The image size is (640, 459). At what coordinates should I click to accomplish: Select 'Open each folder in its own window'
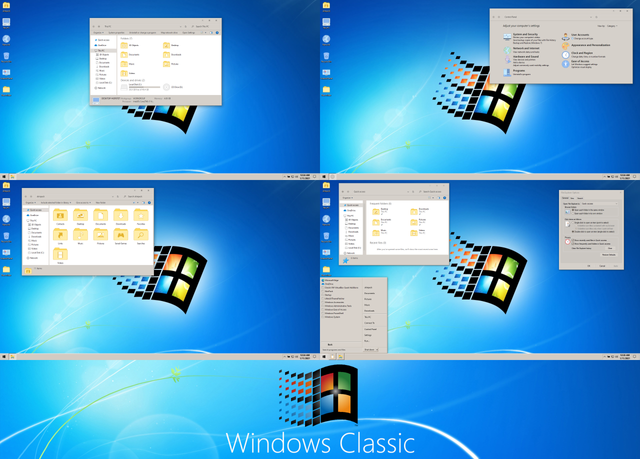coord(587,213)
